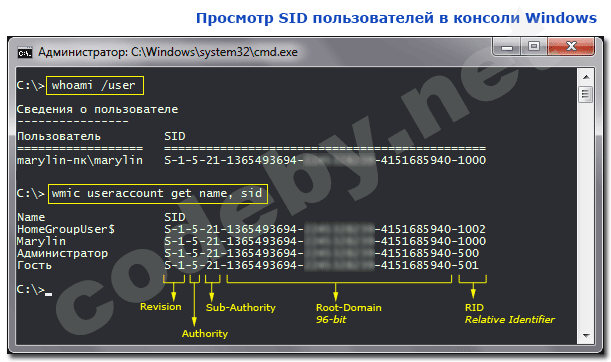Click the scrollbar down arrow
The image size is (611, 362).
tap(586, 336)
